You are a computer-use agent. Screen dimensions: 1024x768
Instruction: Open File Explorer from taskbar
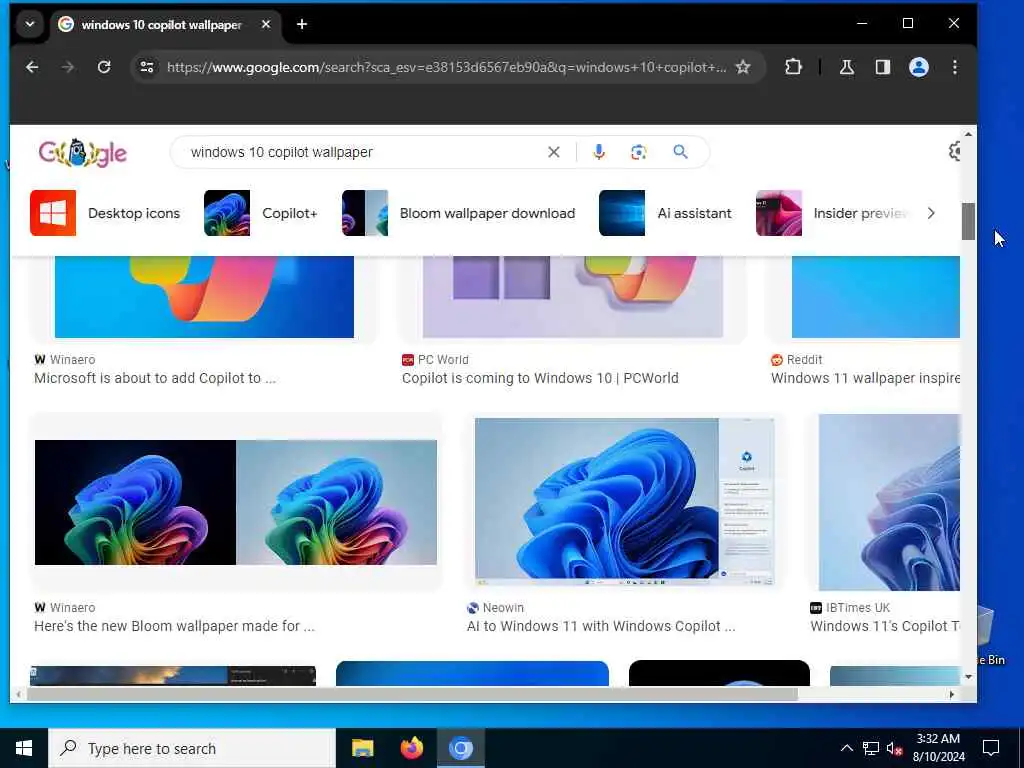(x=362, y=748)
